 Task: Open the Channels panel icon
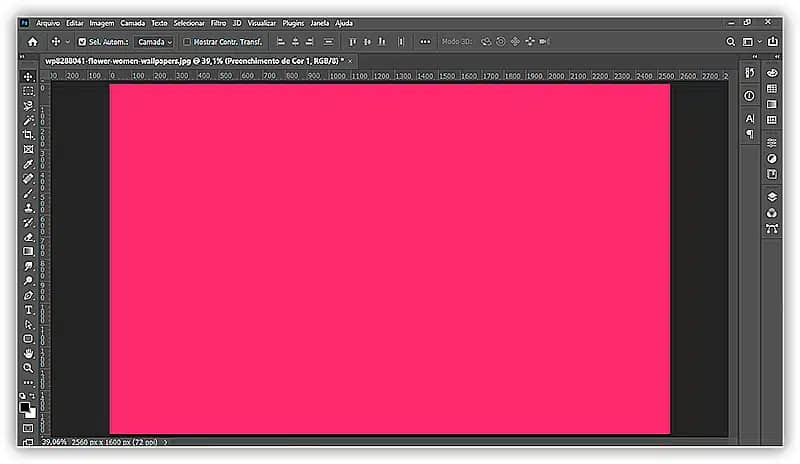click(772, 213)
